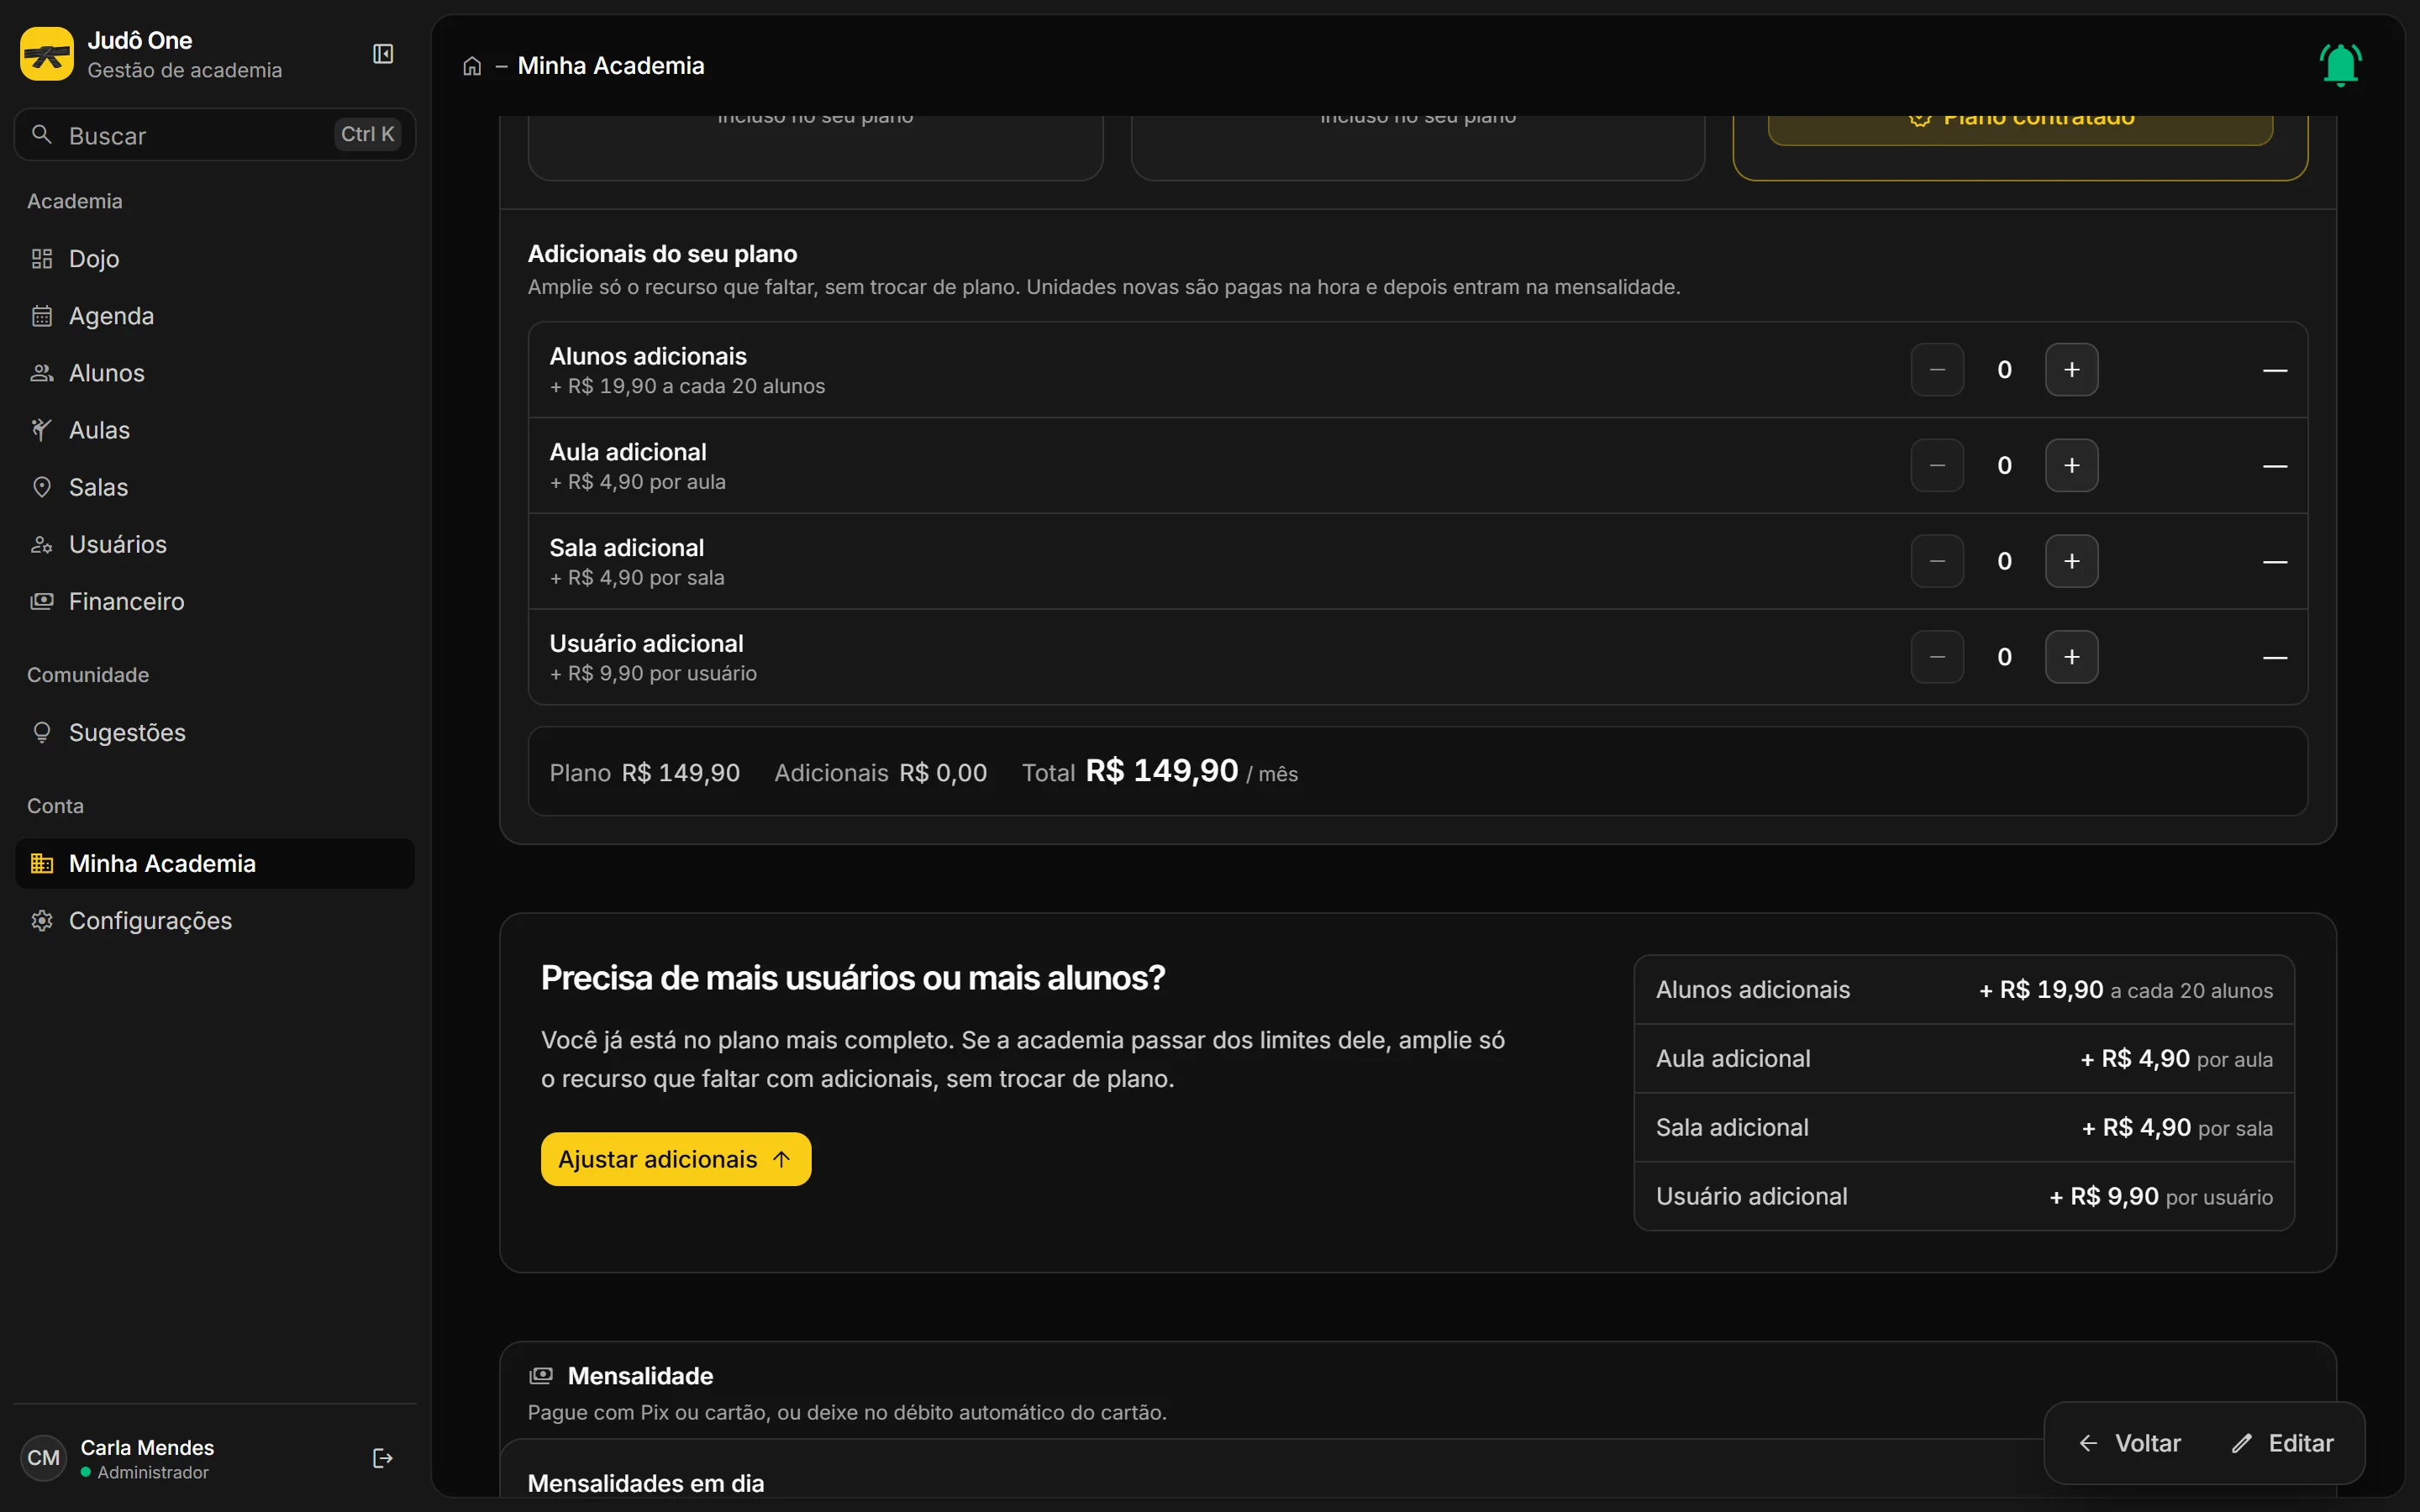Log out with the exit icon
The height and width of the screenshot is (1512, 2420).
coord(382,1458)
